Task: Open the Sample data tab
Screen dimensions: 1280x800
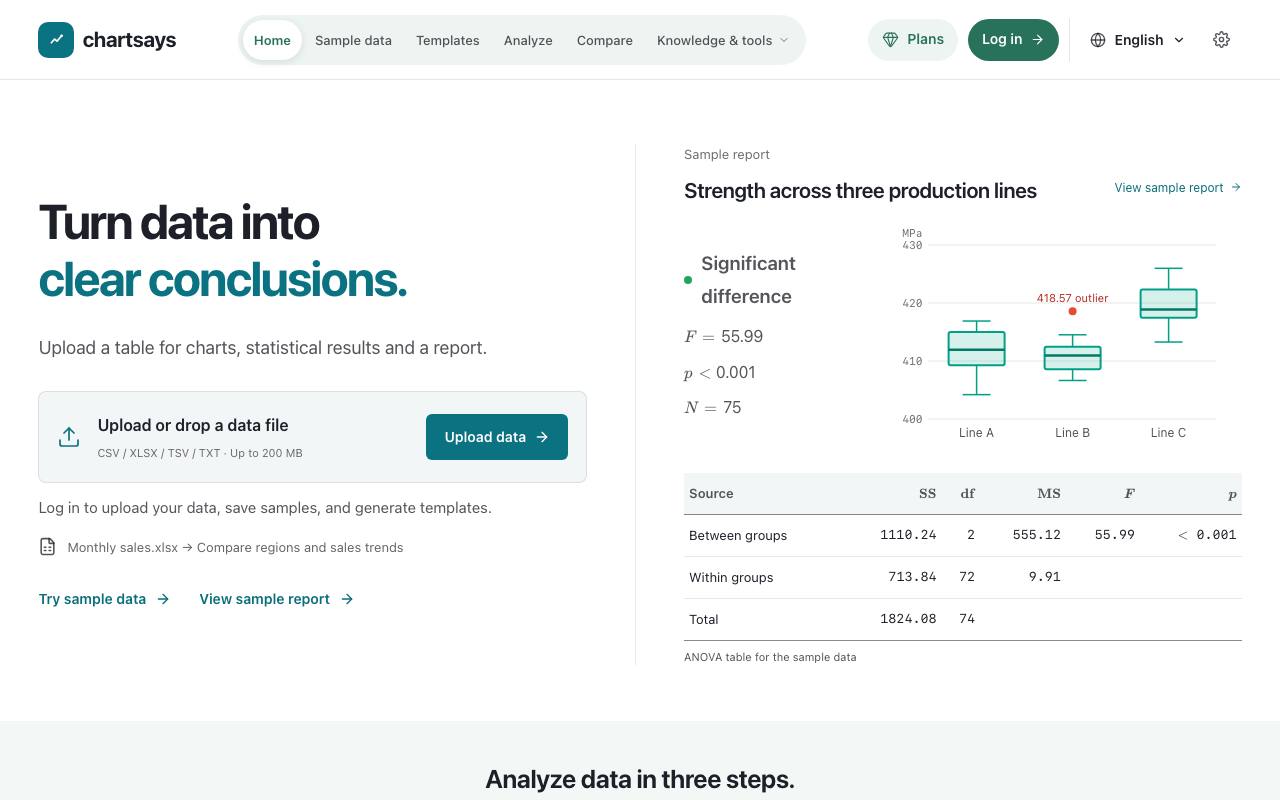Action: point(353,40)
